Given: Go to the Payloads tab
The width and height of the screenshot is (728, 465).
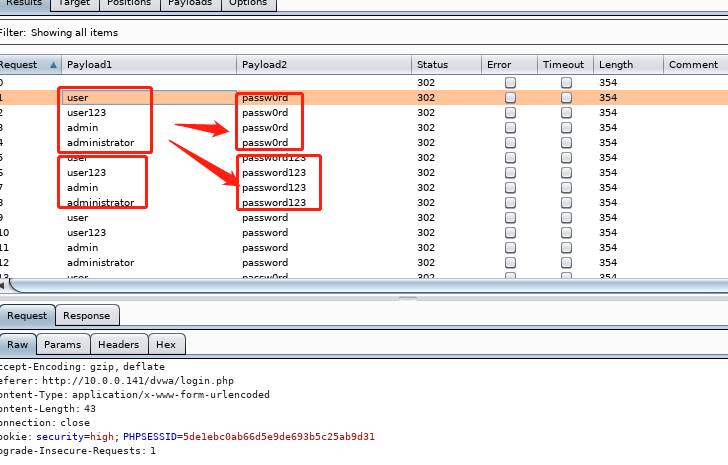Looking at the screenshot, I should pos(190,3).
